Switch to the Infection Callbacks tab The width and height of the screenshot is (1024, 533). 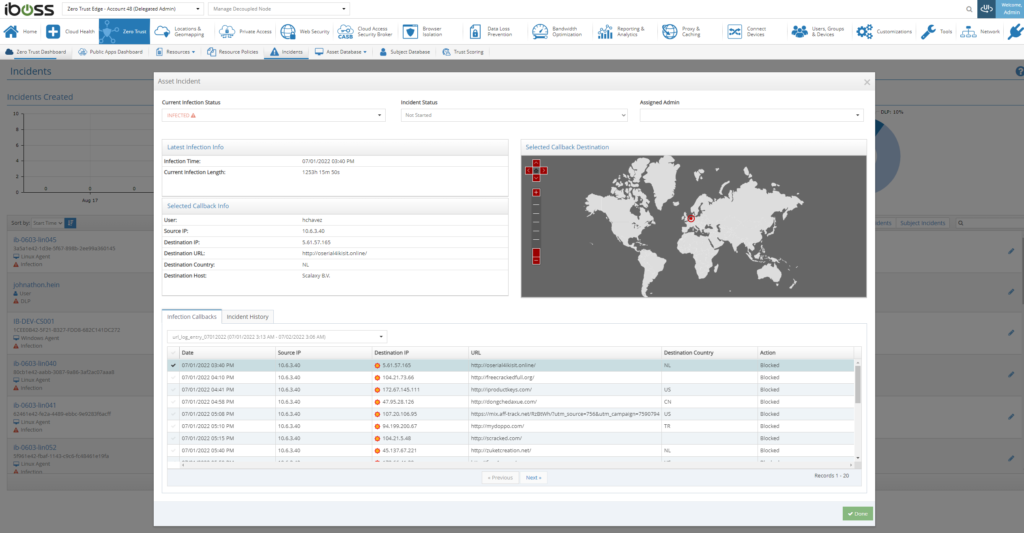point(191,316)
